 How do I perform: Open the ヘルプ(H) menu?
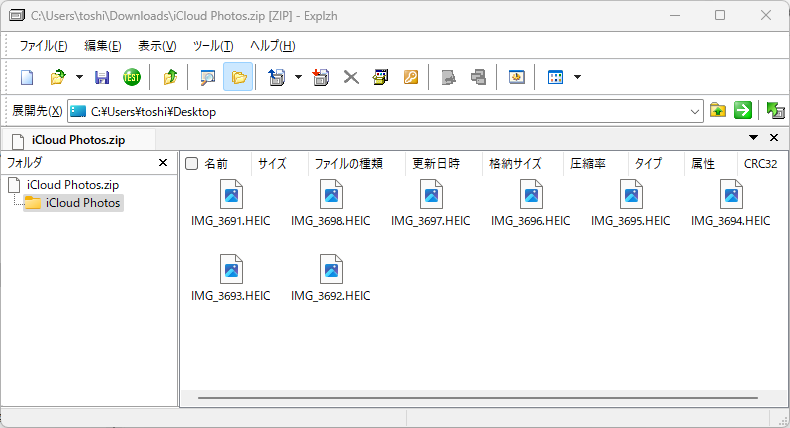(x=273, y=46)
